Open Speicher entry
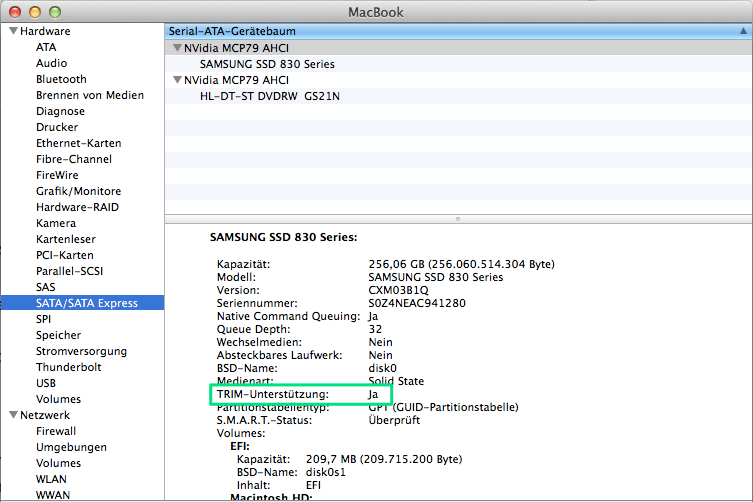The height and width of the screenshot is (502, 753). click(x=58, y=335)
